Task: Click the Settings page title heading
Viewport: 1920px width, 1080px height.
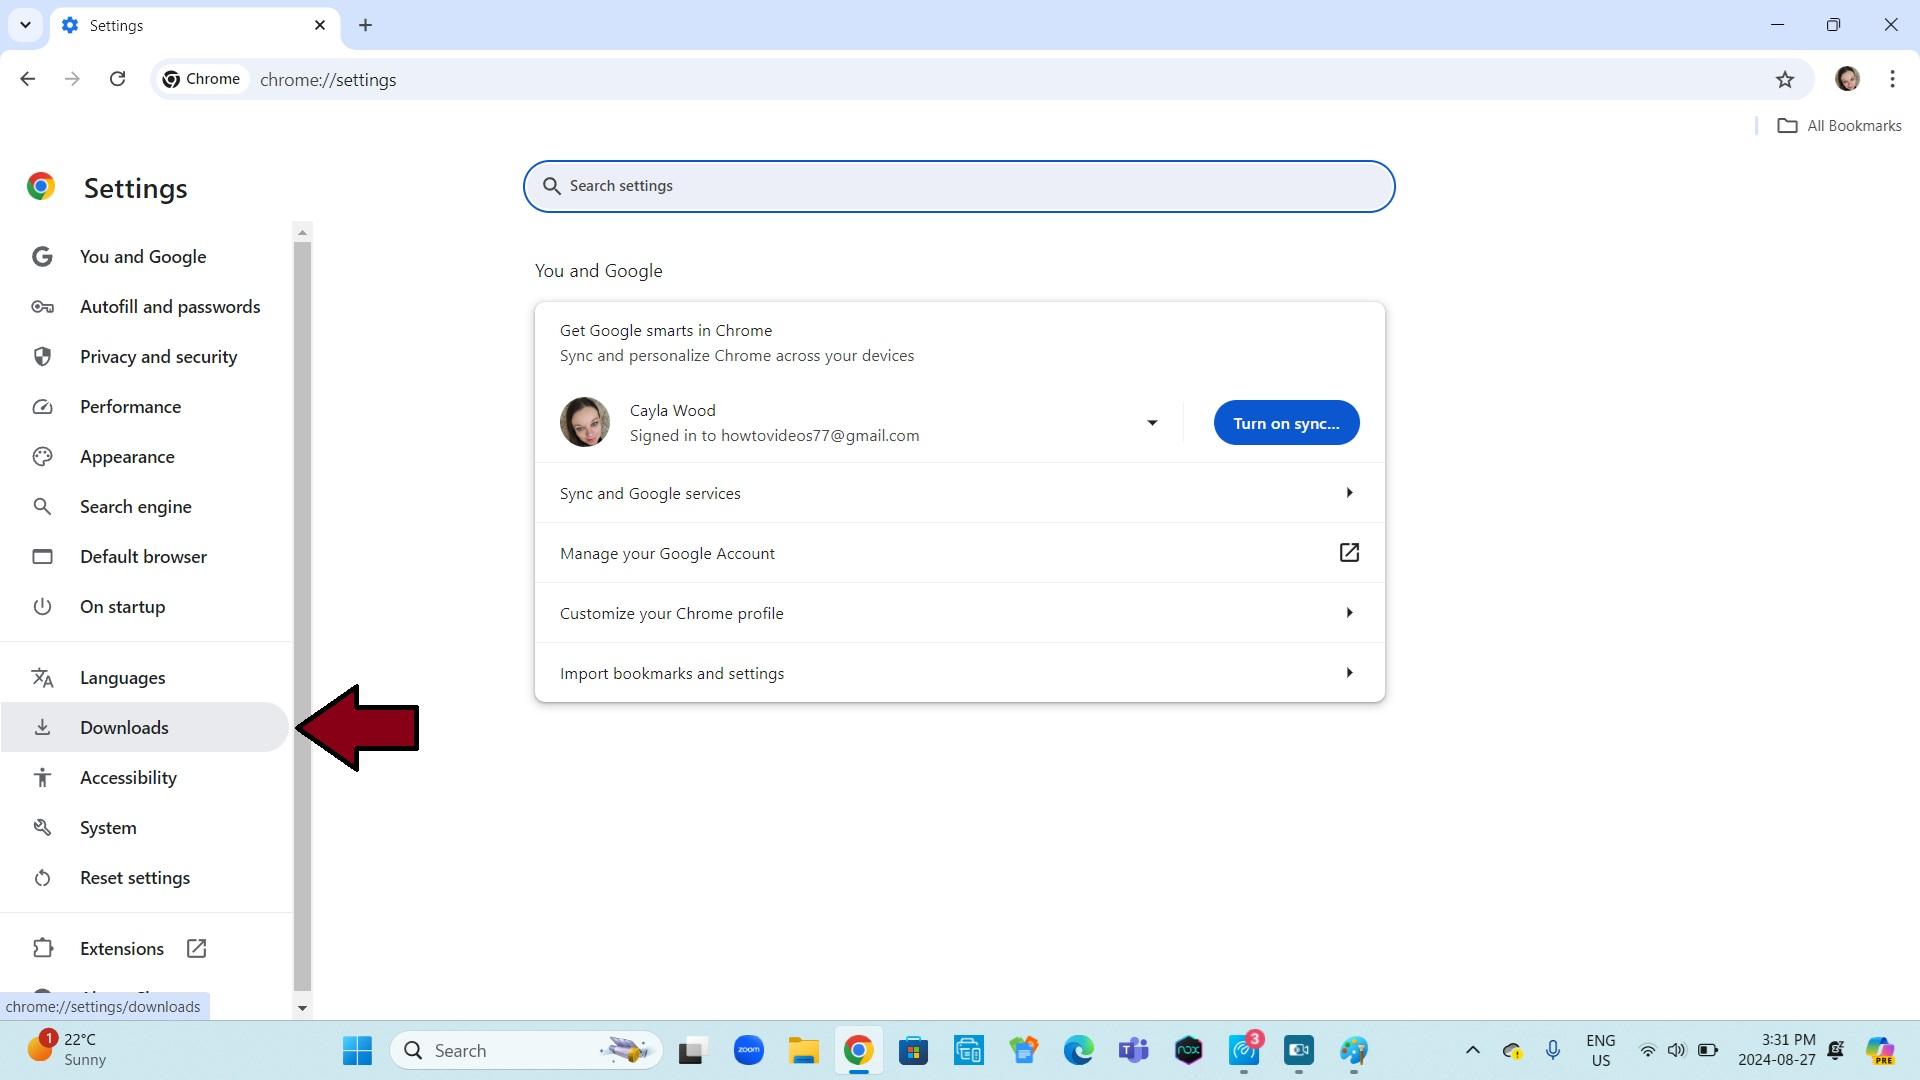Action: click(x=135, y=188)
